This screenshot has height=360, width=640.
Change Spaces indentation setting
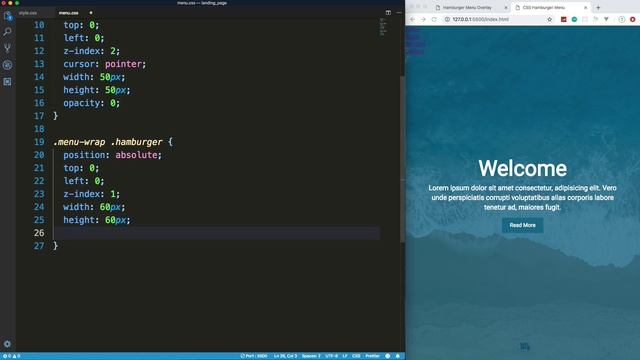pos(311,356)
